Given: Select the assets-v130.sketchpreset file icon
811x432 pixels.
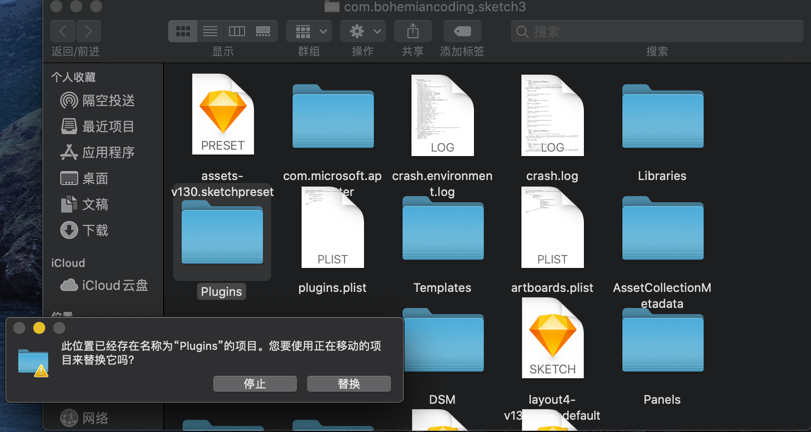Looking at the screenshot, I should [222, 114].
